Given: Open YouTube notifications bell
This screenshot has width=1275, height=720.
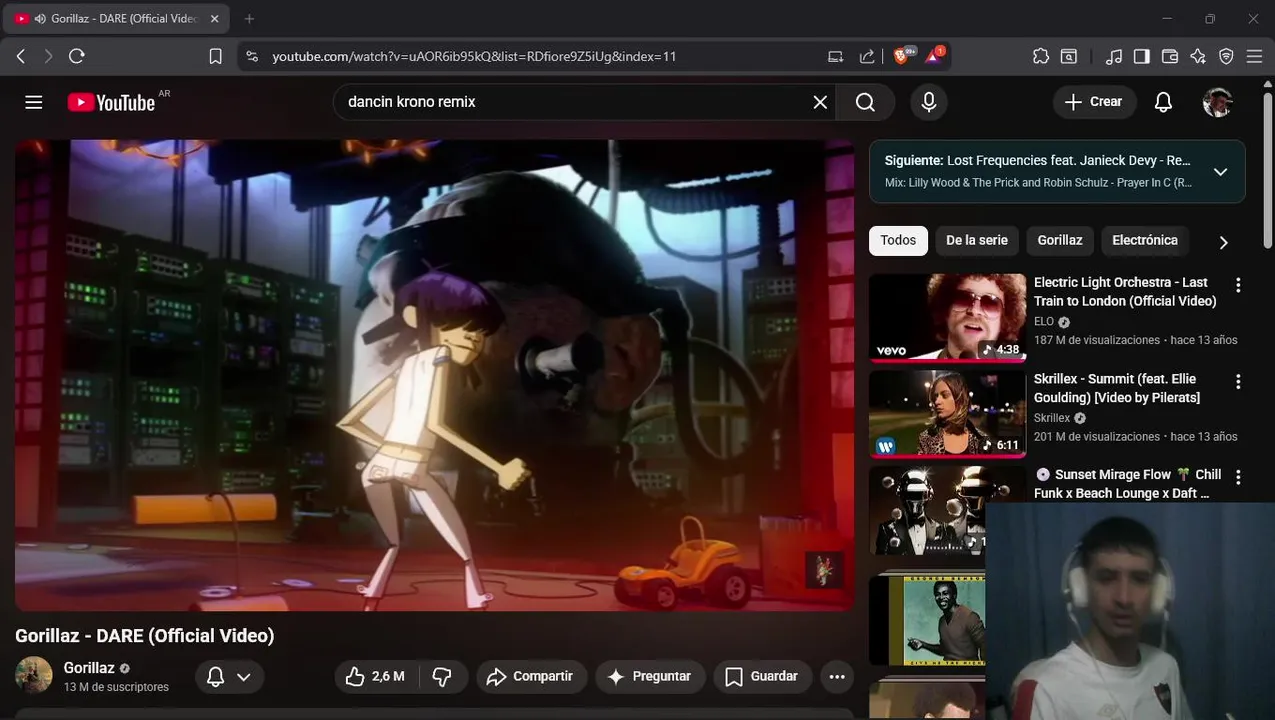Looking at the screenshot, I should point(1163,102).
